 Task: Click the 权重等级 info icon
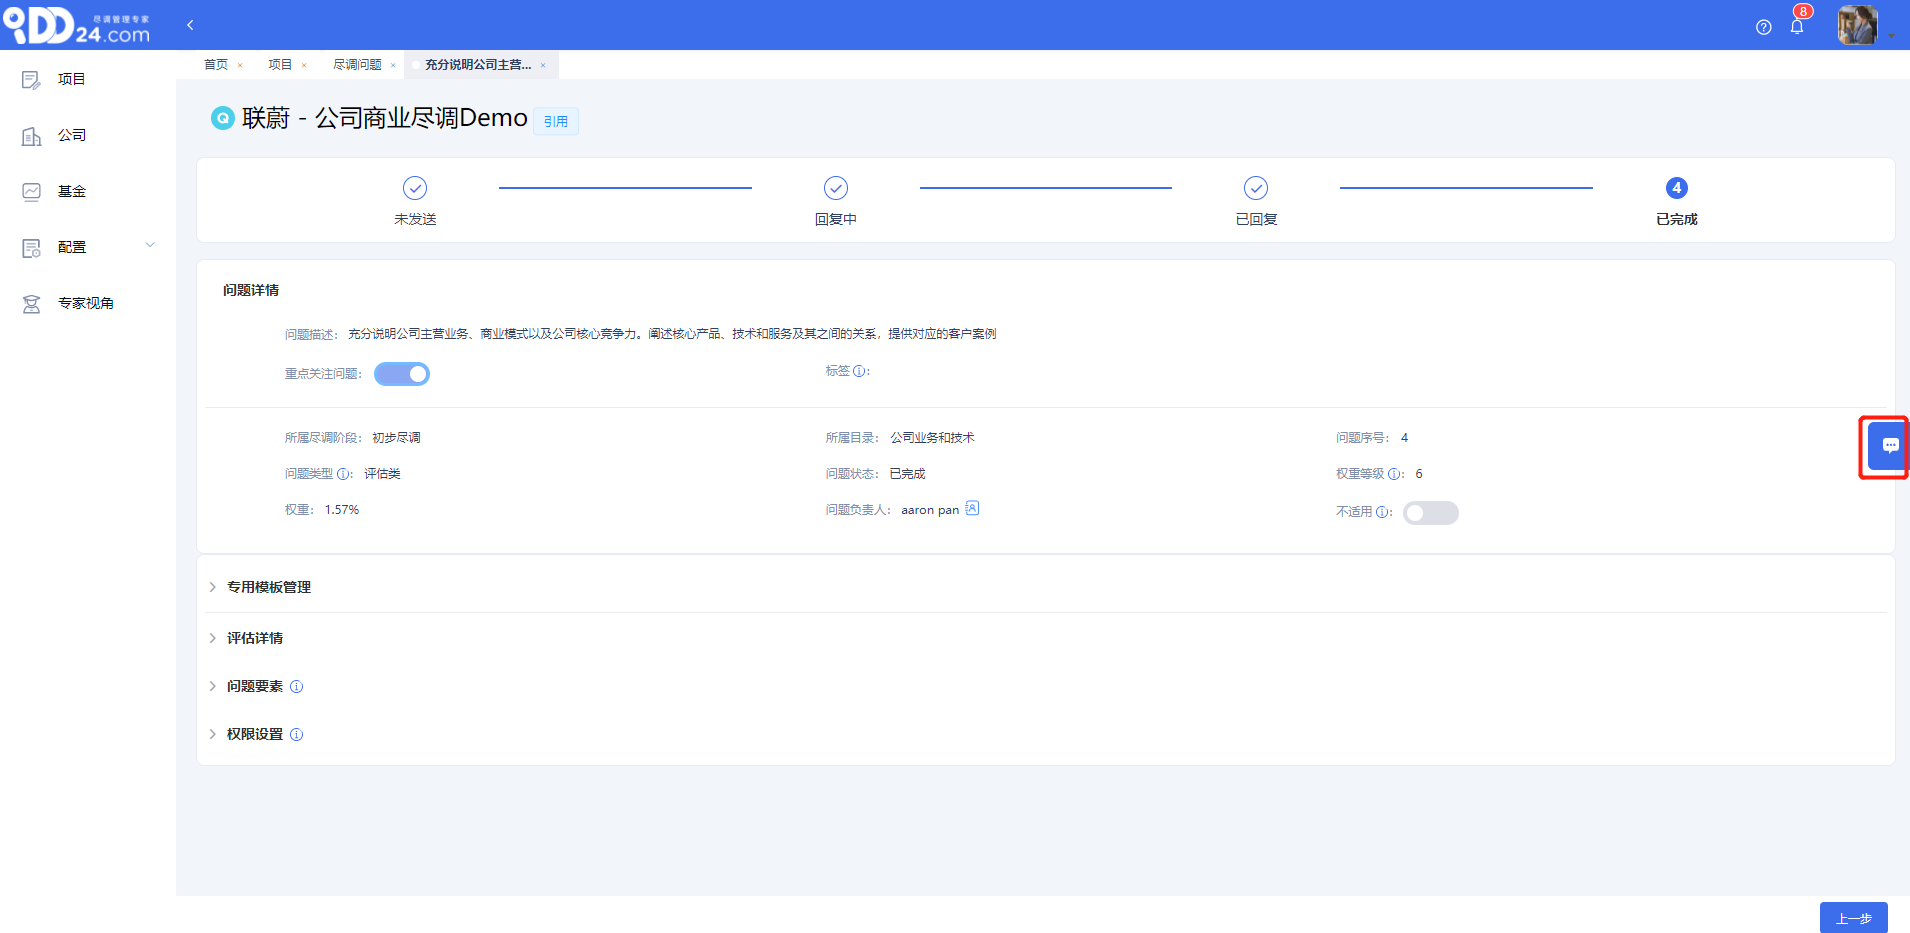(x=1394, y=474)
